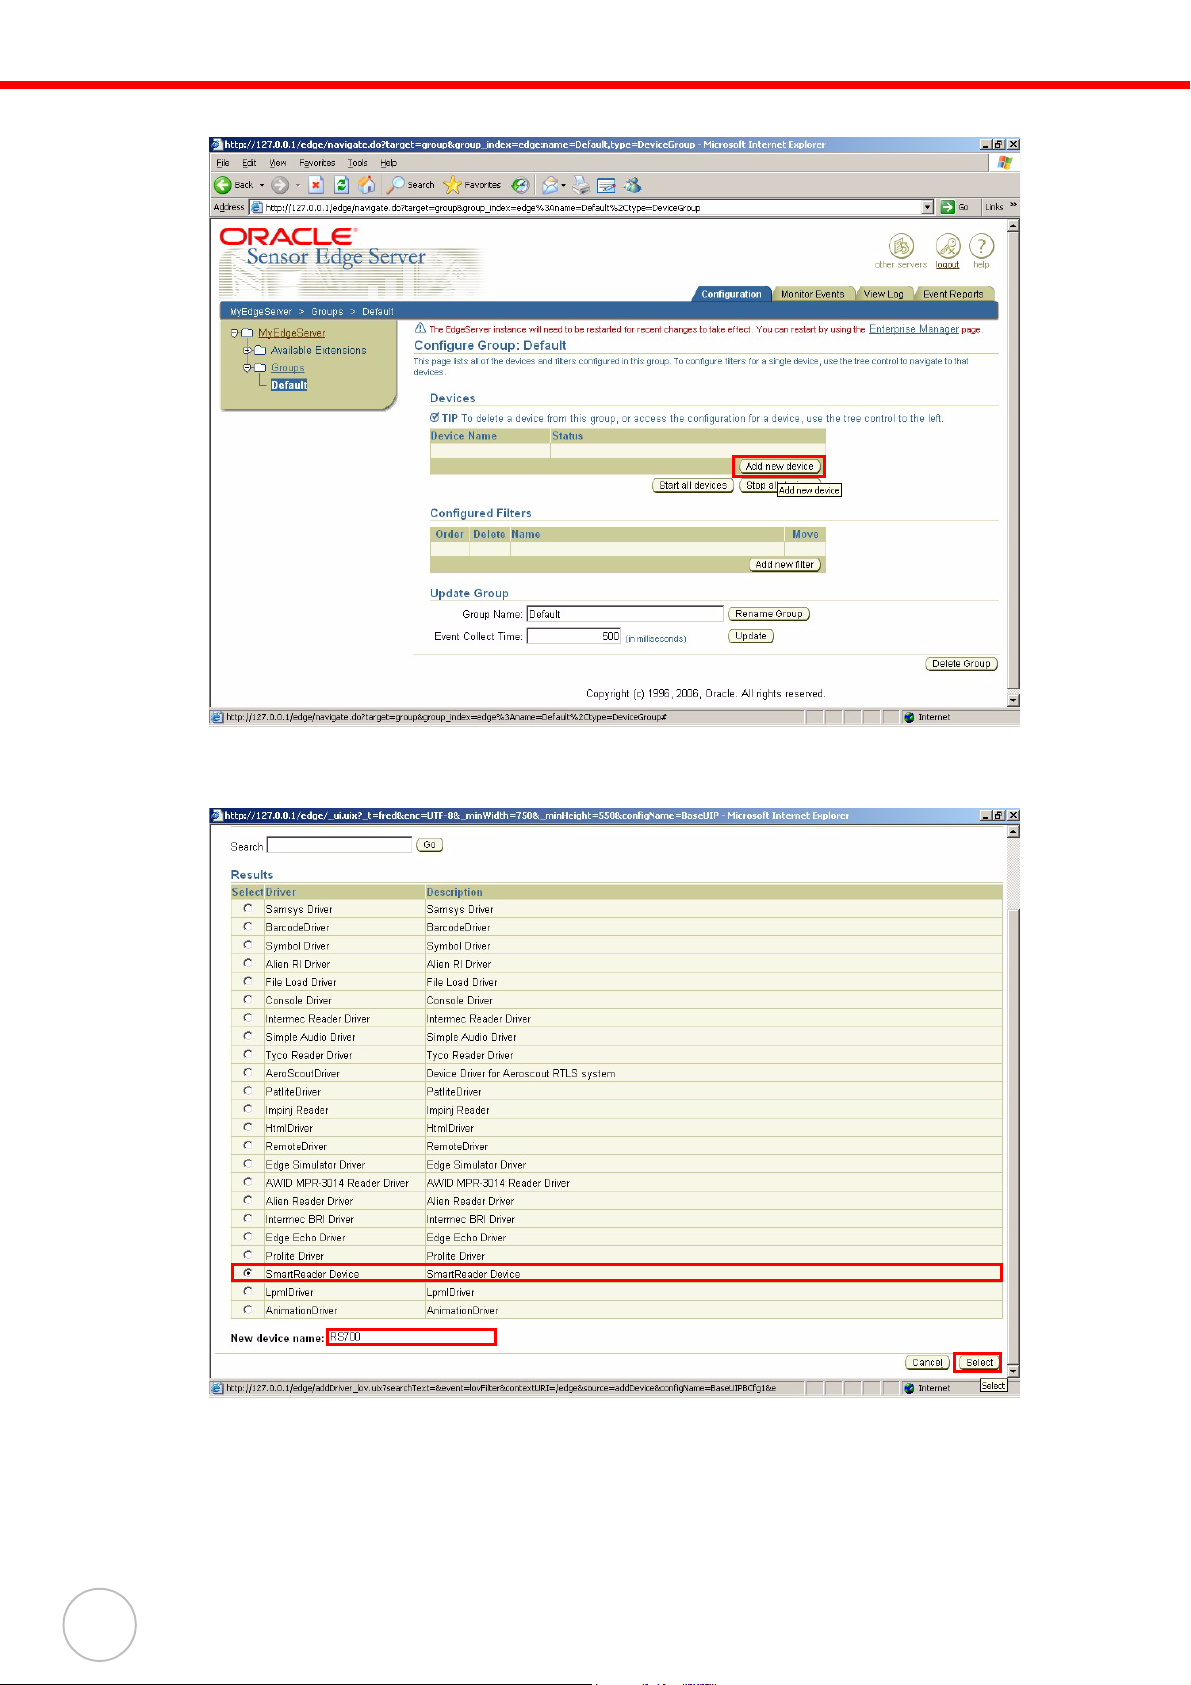Expand the Available Extensions tree node
This screenshot has height=1685, width=1191.
coord(247,350)
